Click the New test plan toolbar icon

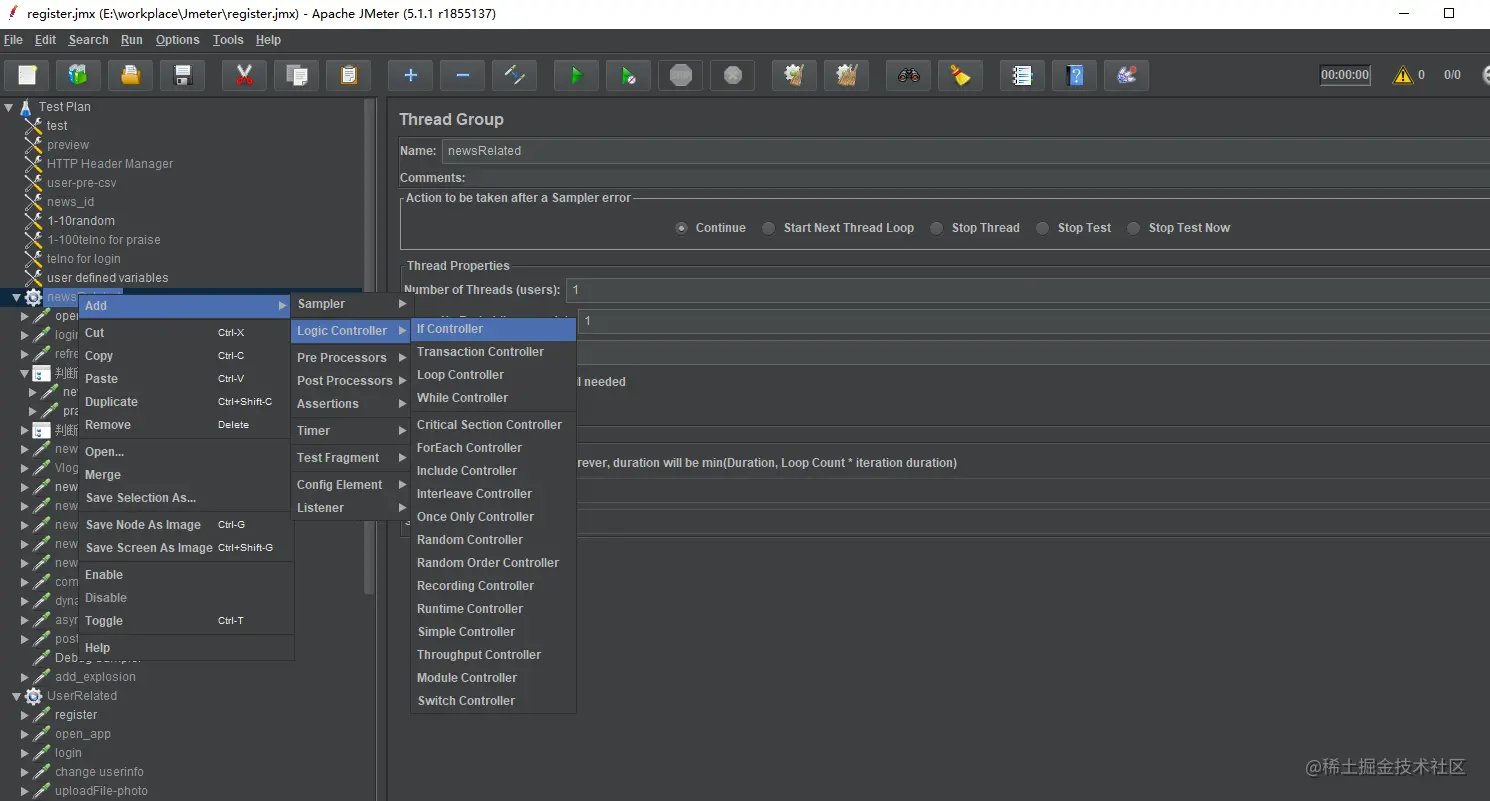[x=27, y=75]
